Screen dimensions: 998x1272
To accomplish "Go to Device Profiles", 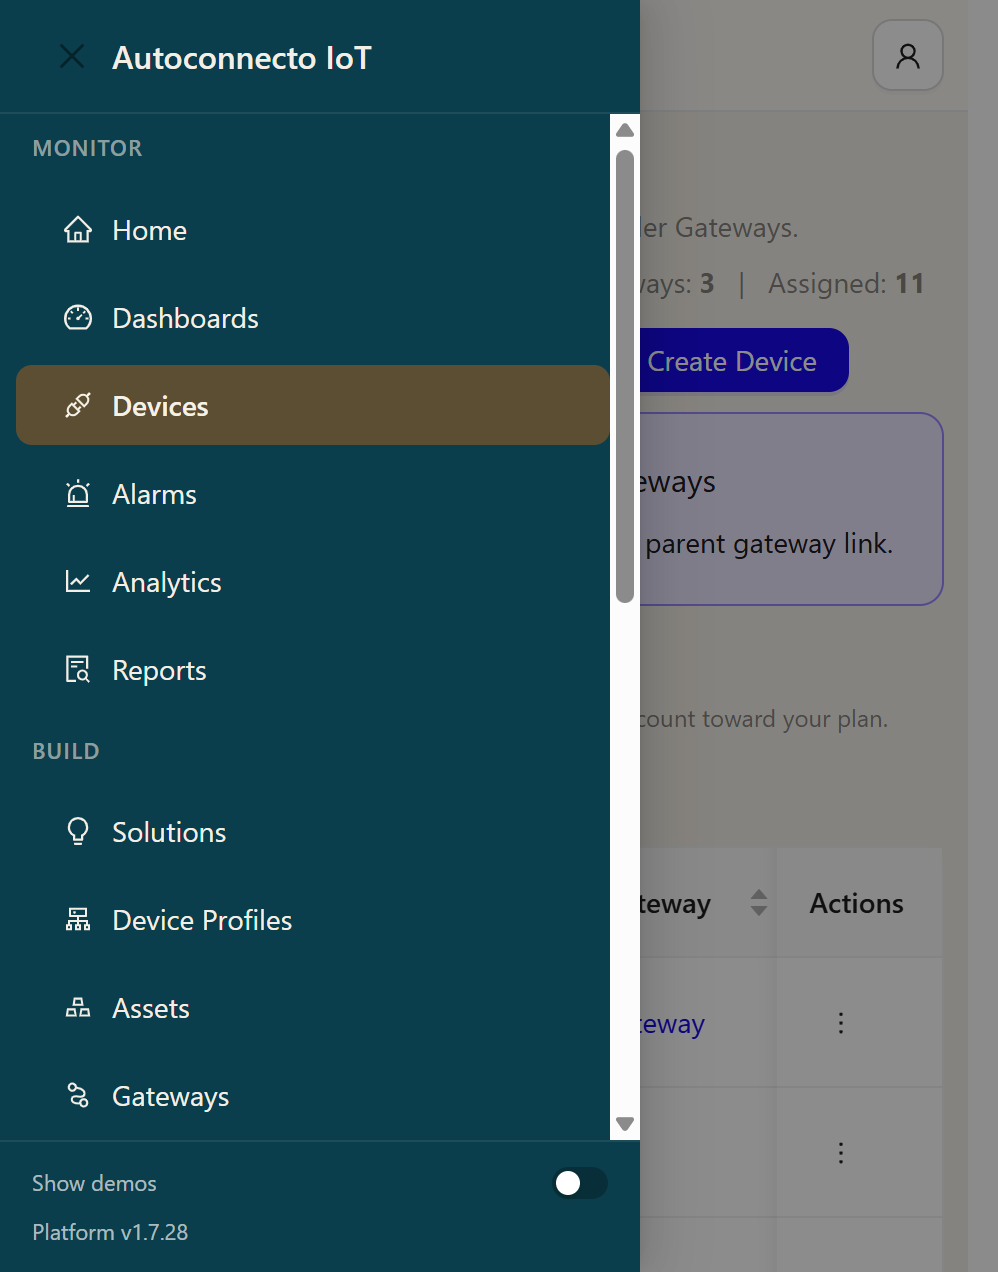I will point(313,920).
